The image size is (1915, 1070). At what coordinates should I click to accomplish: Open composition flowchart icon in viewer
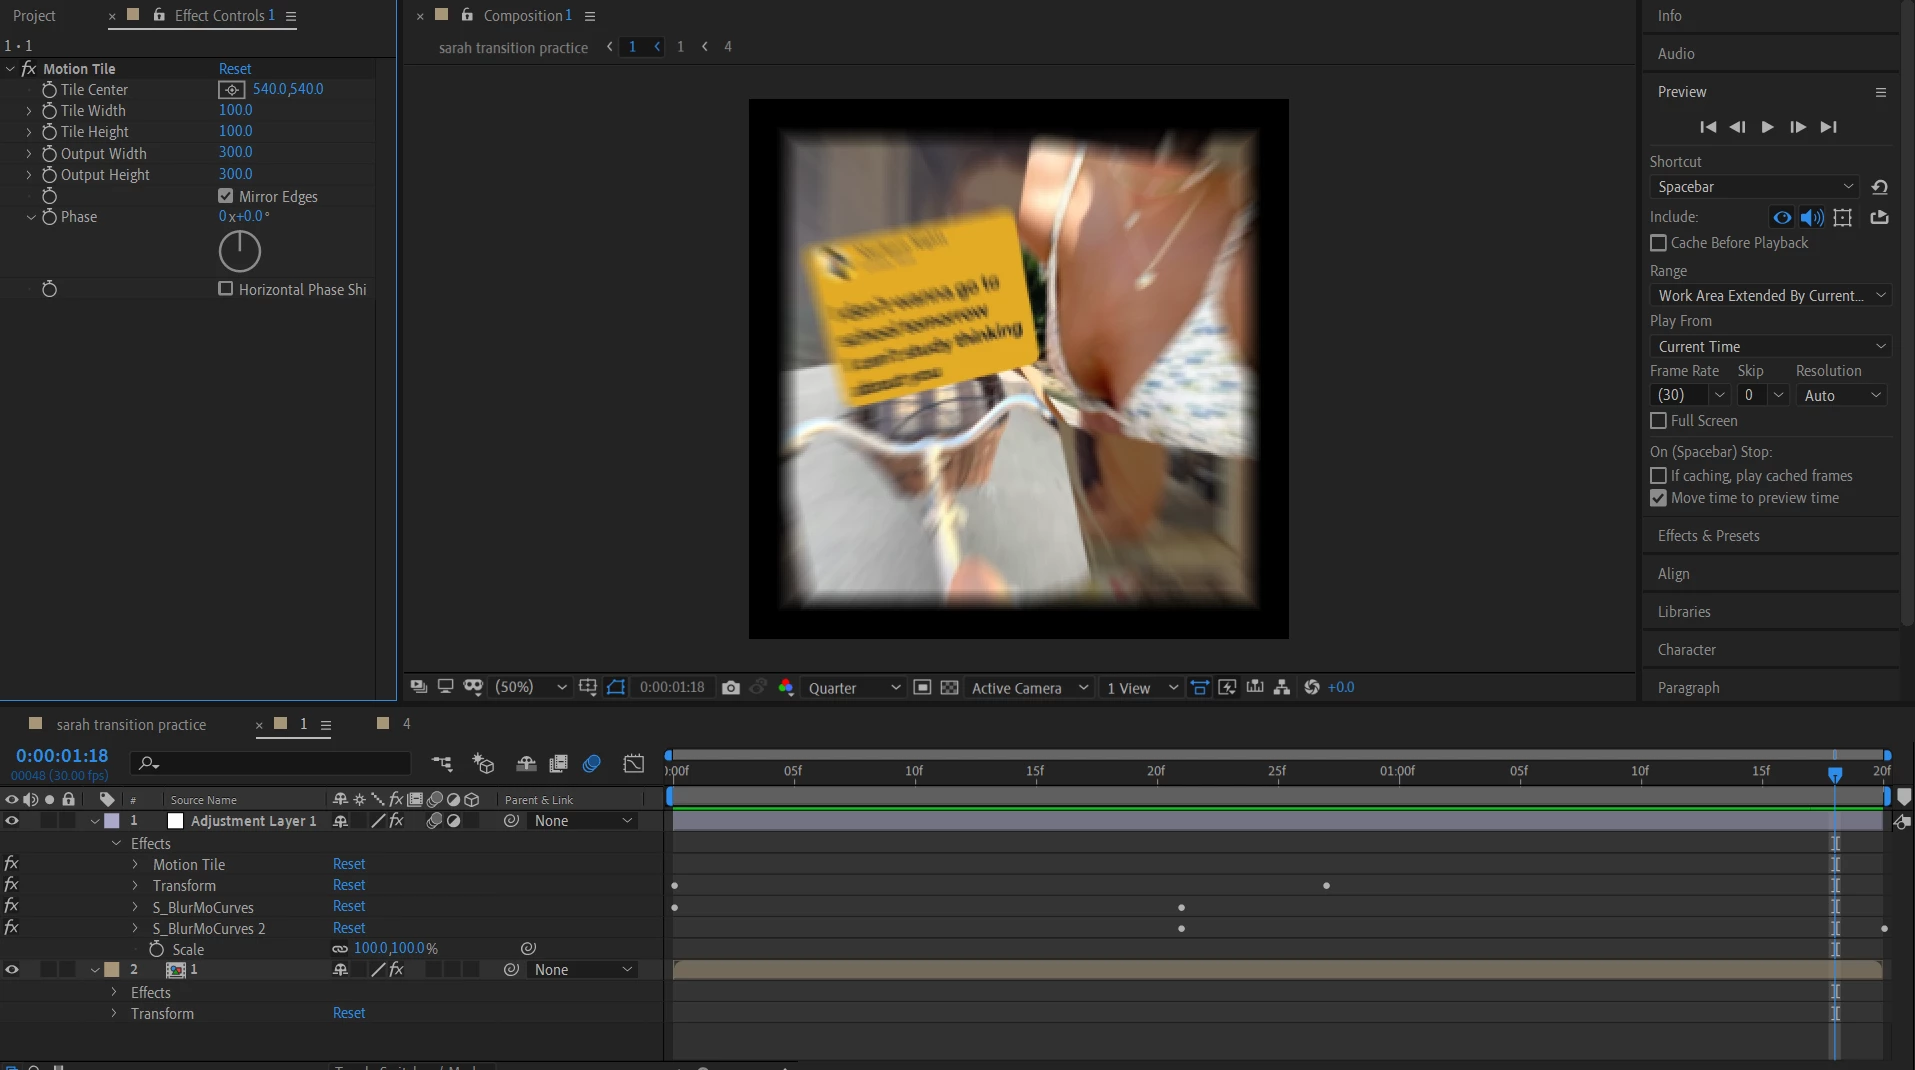1282,688
